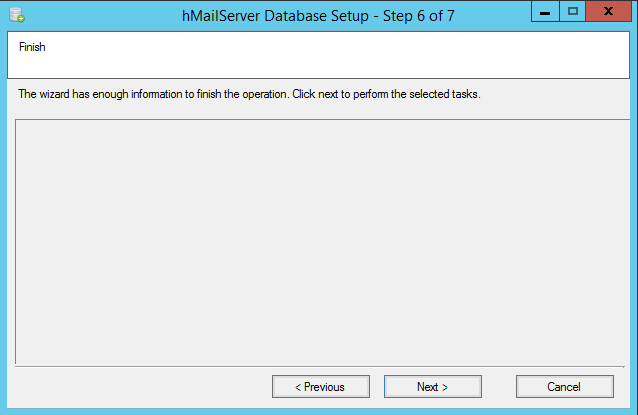Viewport: 638px width, 415px height.
Task: Click the separator line above the buttons
Action: [320, 367]
